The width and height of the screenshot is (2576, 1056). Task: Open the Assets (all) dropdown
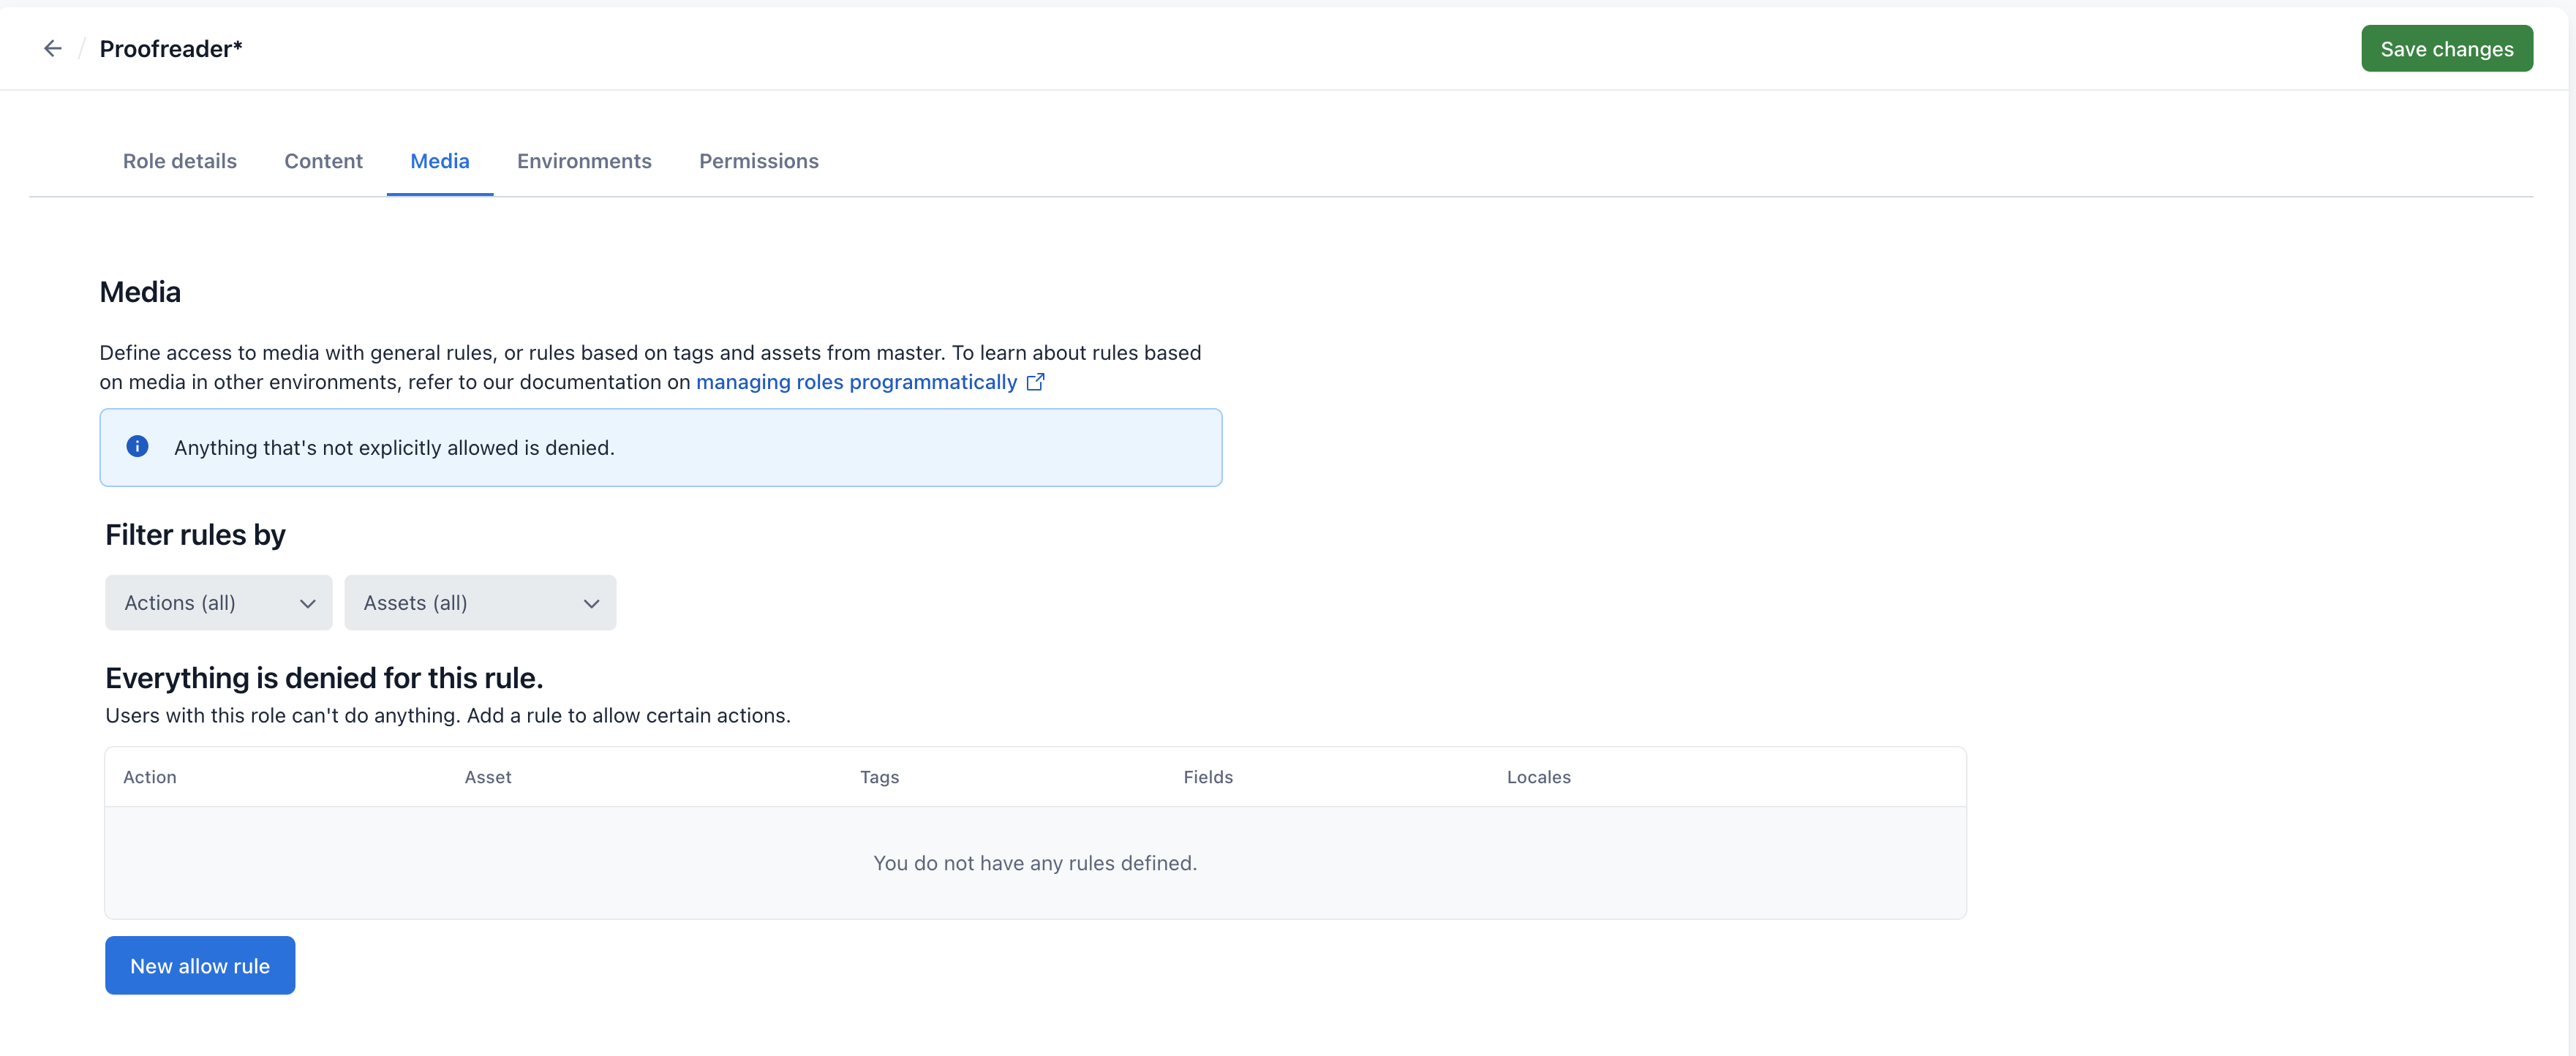click(479, 603)
